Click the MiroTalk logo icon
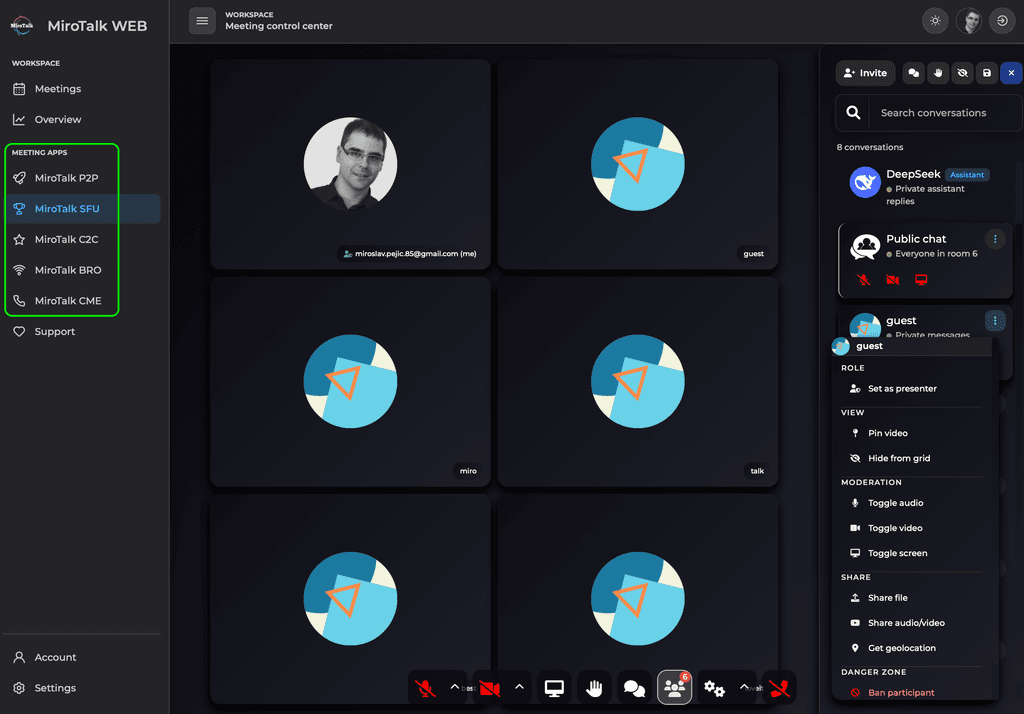Viewport: 1024px width, 714px height. [22, 25]
